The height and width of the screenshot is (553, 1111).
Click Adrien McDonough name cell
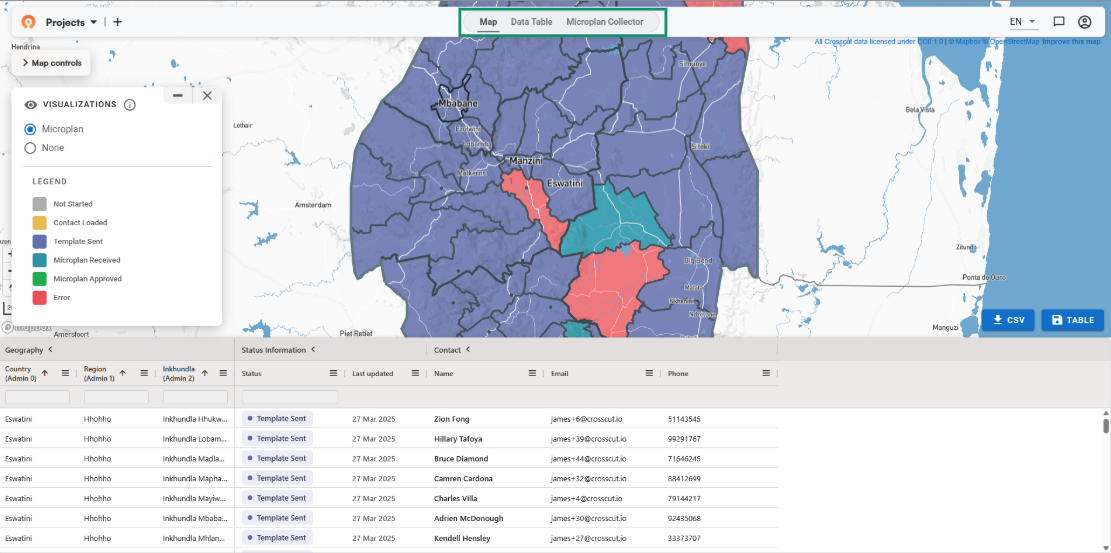468,518
